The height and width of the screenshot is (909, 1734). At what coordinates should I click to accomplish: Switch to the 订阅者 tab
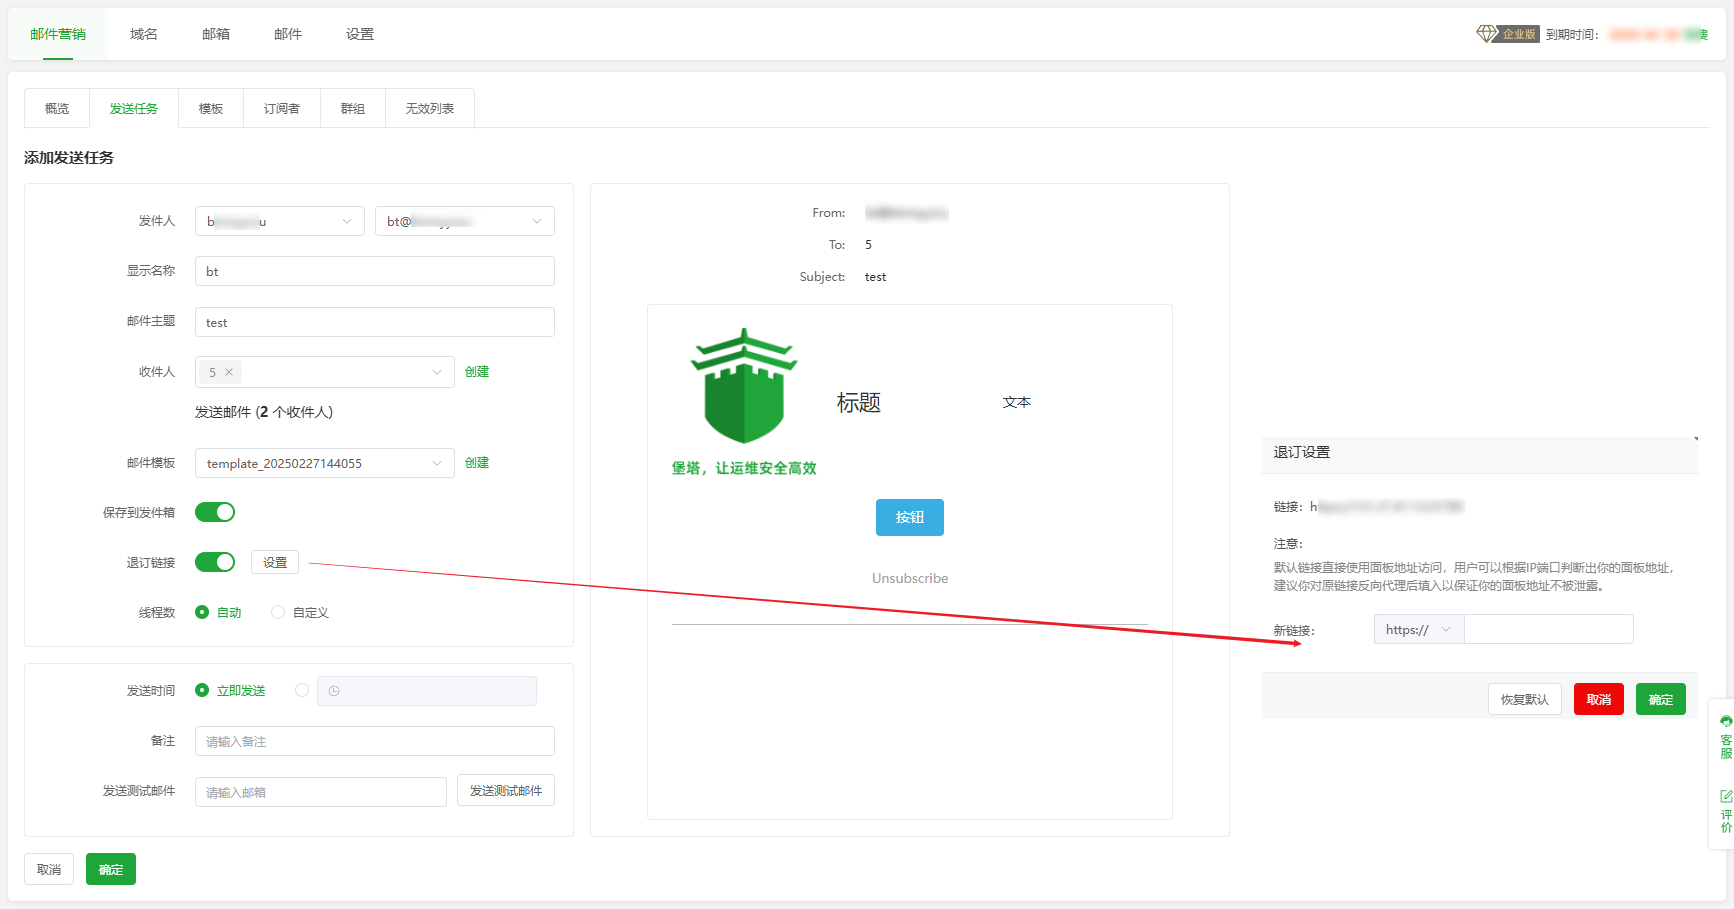coord(282,108)
